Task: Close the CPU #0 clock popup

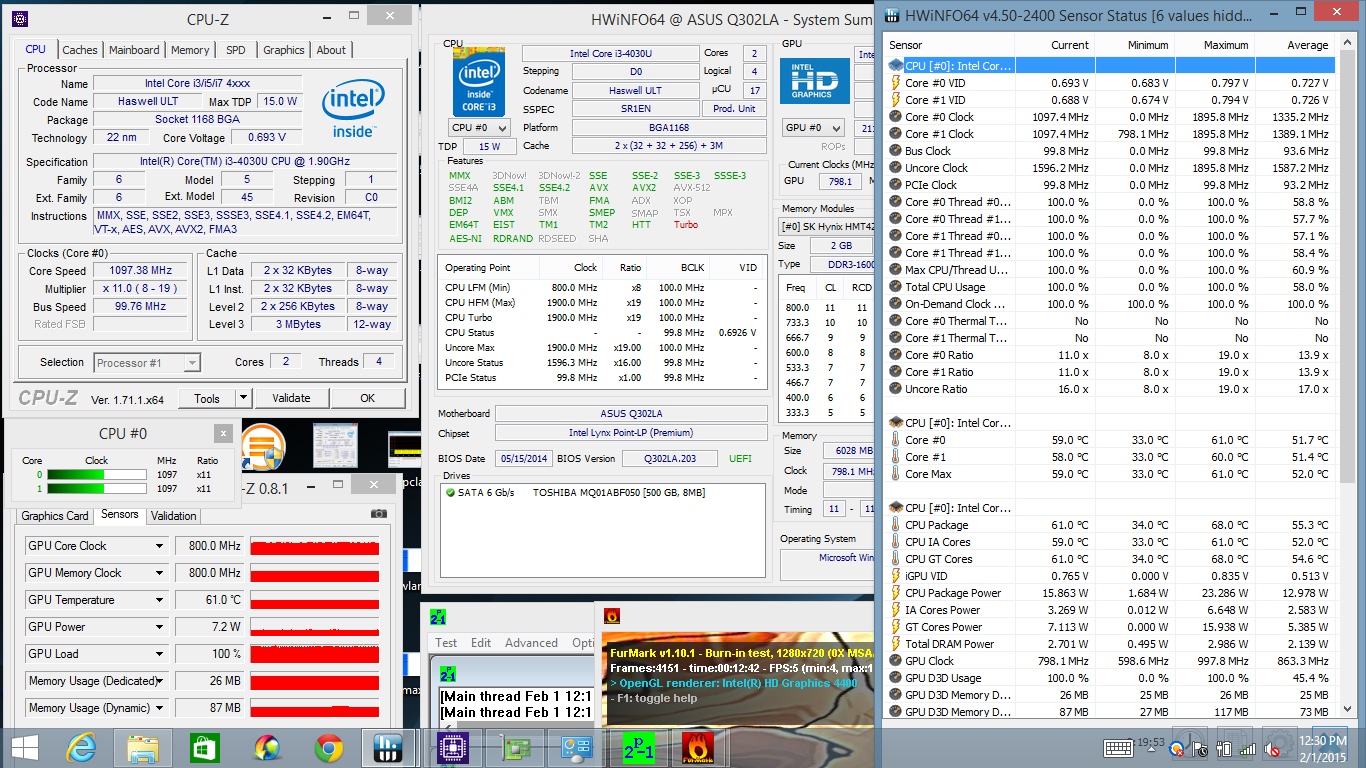Action: pos(223,433)
